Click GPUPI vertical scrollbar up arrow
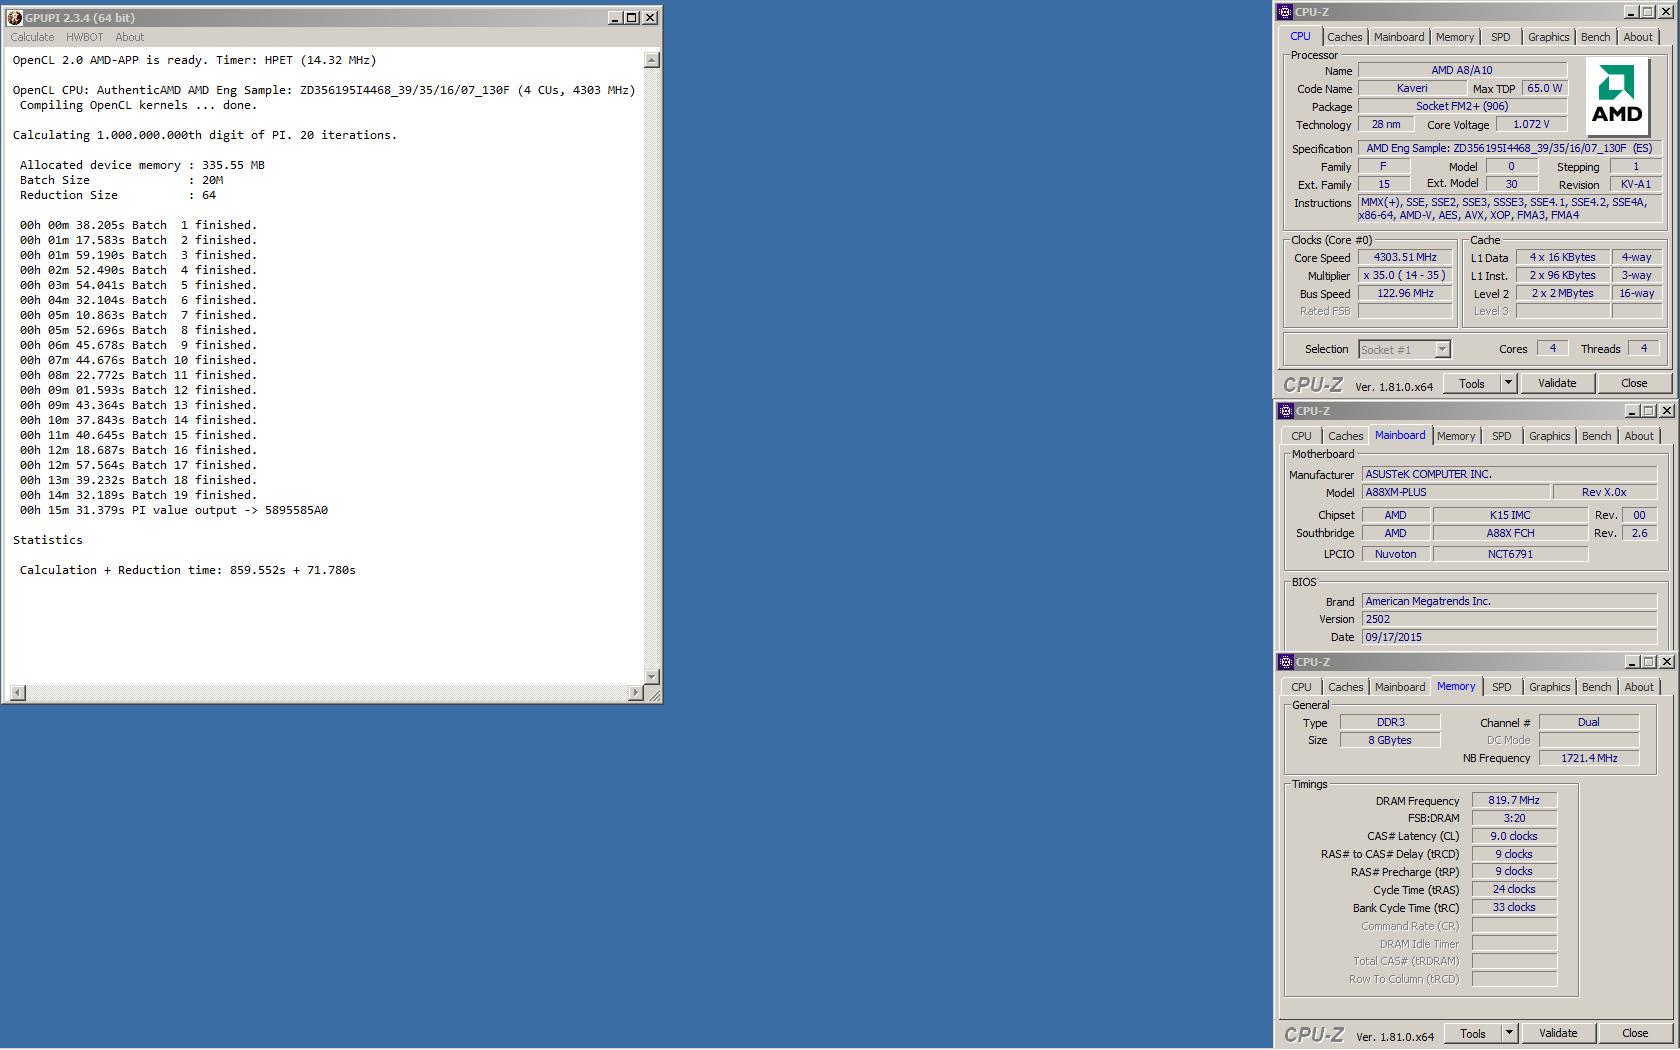 pyautogui.click(x=652, y=60)
